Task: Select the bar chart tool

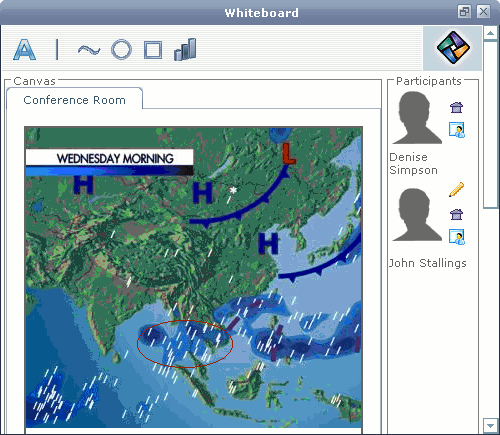Action: 185,49
